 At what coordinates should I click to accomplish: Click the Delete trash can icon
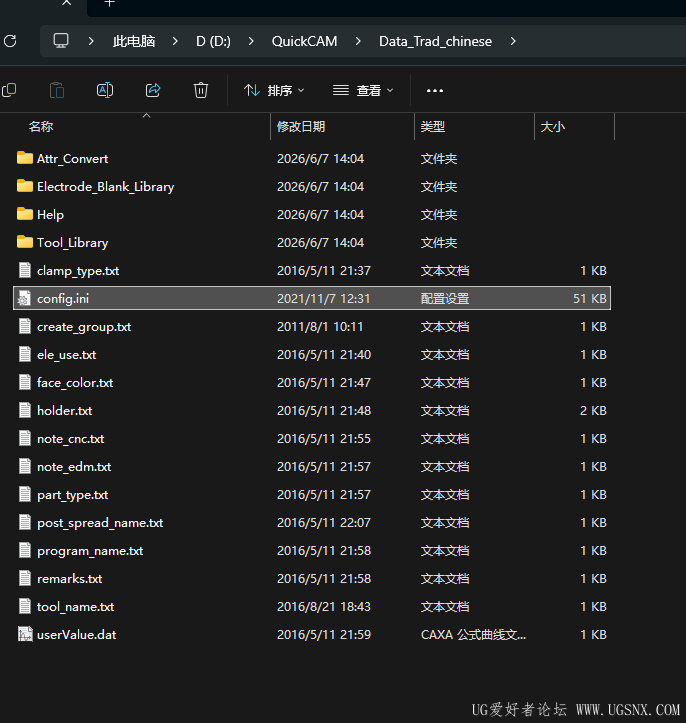point(201,90)
